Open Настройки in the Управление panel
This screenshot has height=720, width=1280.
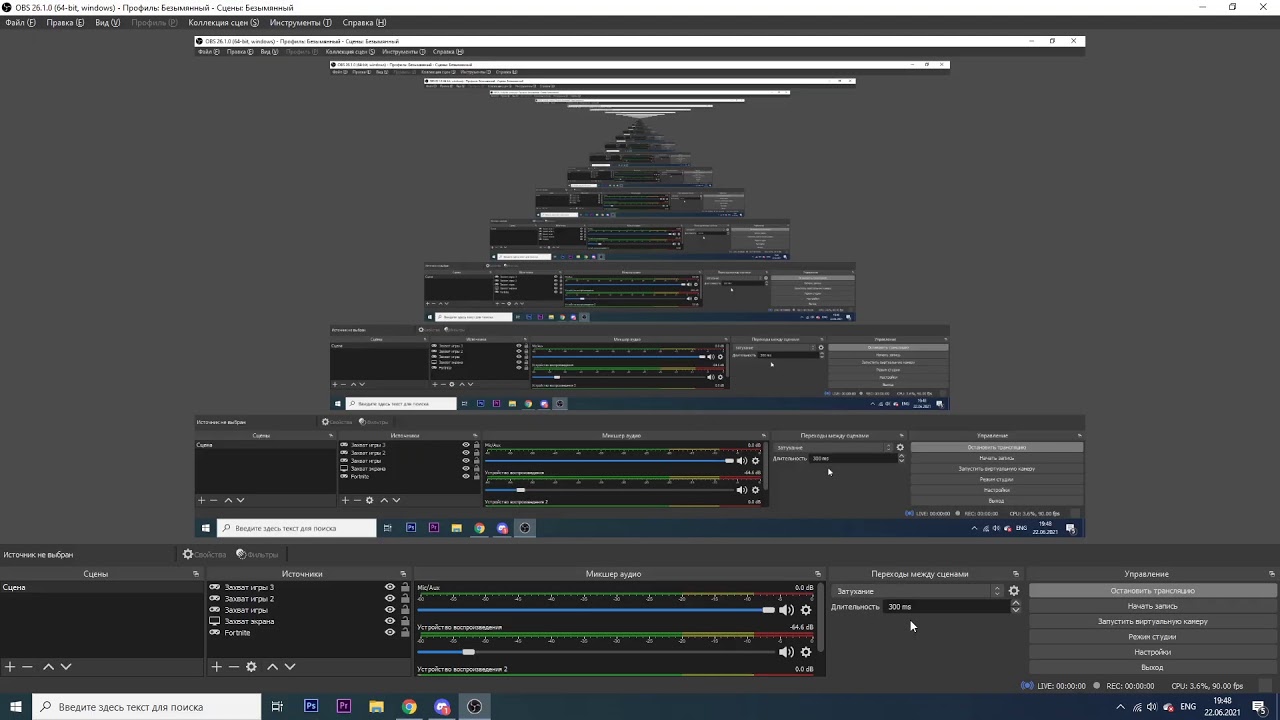1152,652
